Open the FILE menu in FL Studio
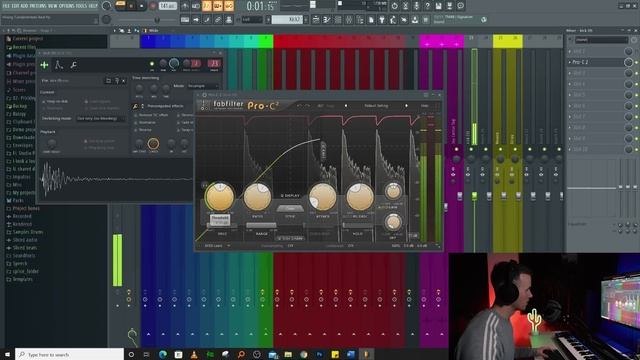Viewport: 640px width, 360px height. point(6,6)
